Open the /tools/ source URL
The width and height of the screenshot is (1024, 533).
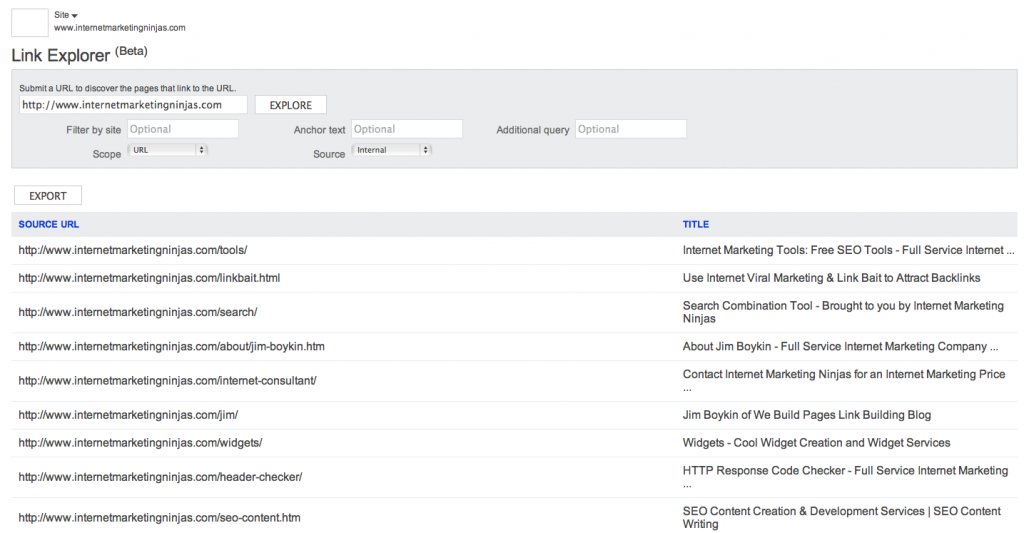(x=133, y=250)
